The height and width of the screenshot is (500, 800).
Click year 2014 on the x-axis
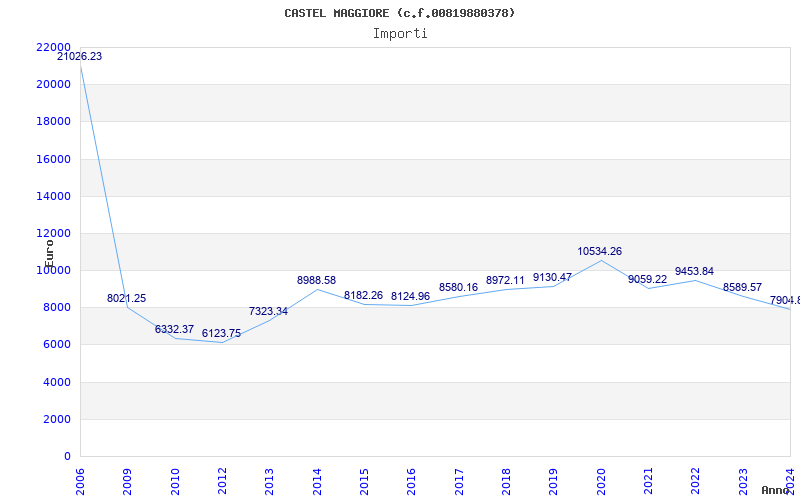coord(317,479)
